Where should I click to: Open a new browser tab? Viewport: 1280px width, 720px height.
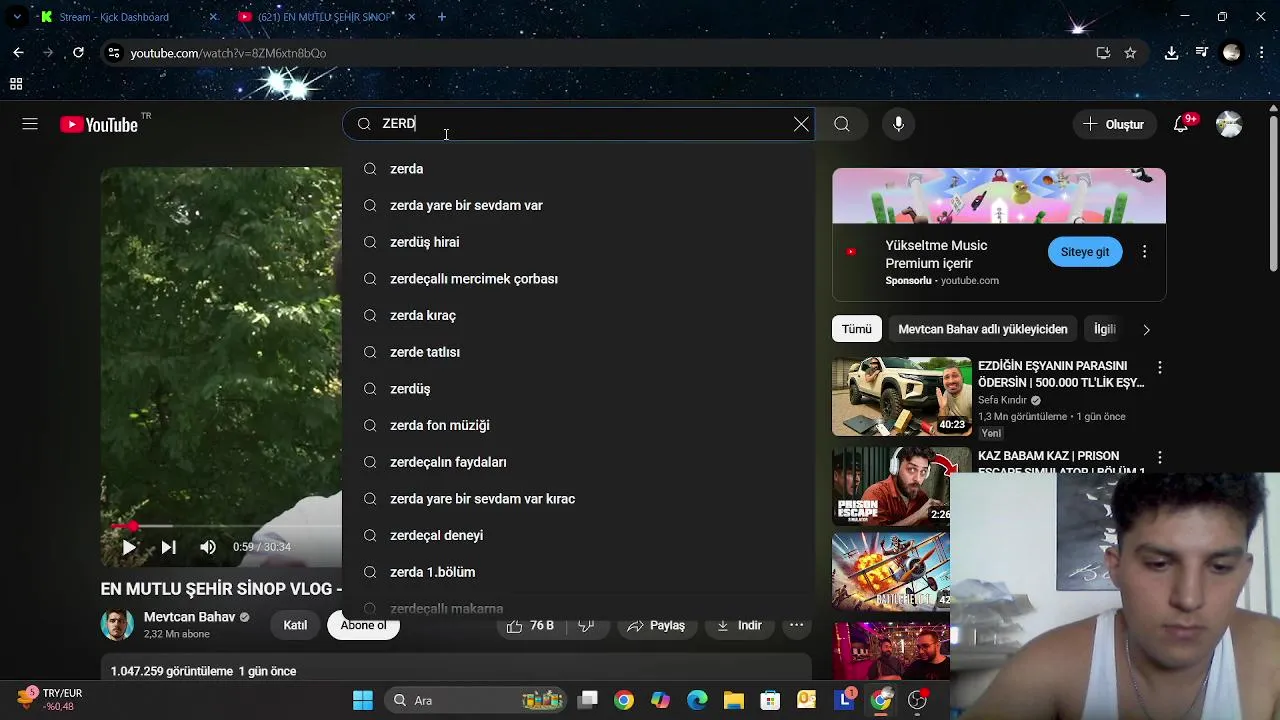(x=442, y=17)
